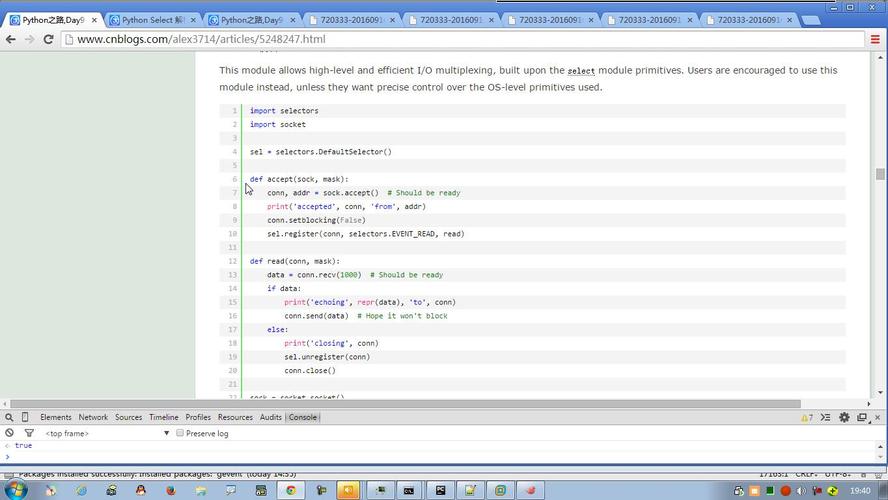888x500 pixels.
Task: Click the page's vertical scrollbar thumb
Action: 880,174
